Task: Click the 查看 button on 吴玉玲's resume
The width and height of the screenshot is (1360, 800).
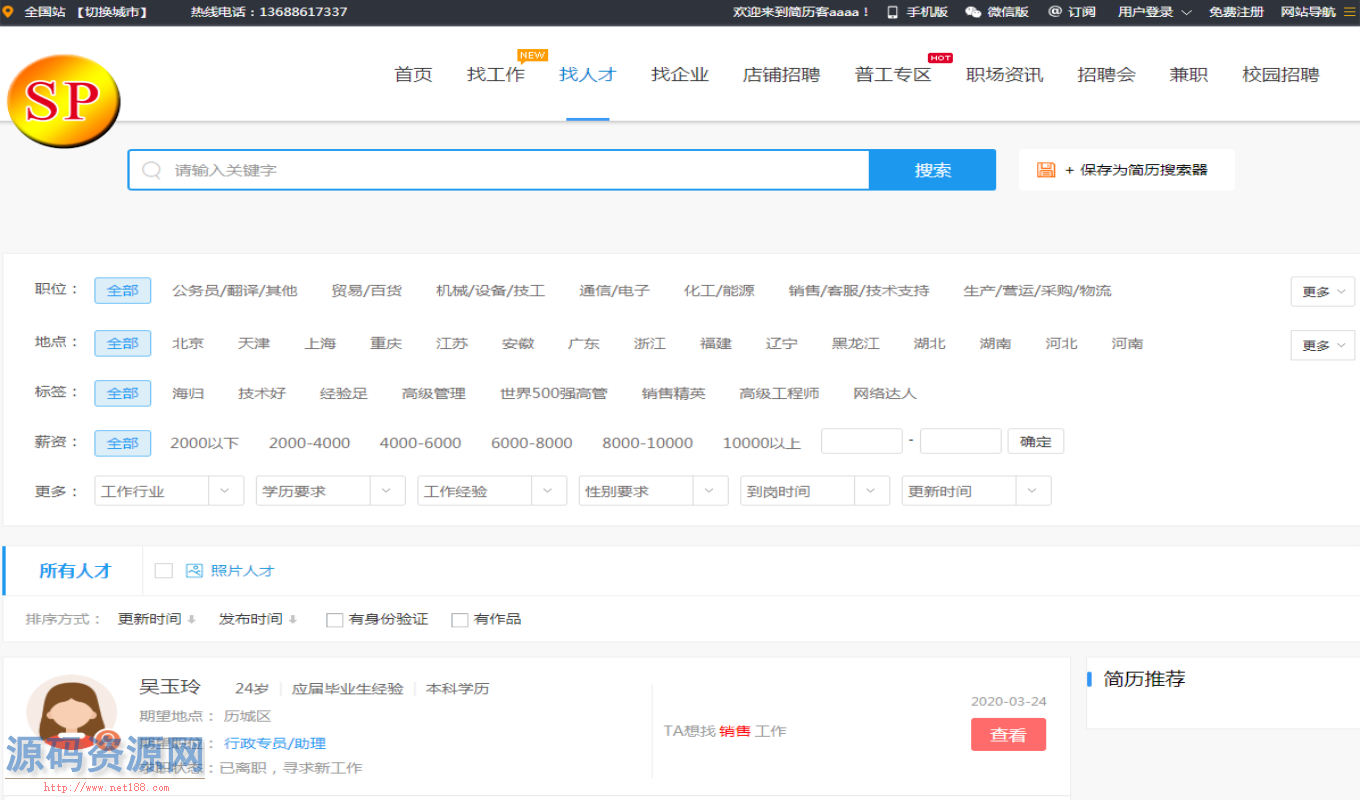Action: pos(1008,734)
